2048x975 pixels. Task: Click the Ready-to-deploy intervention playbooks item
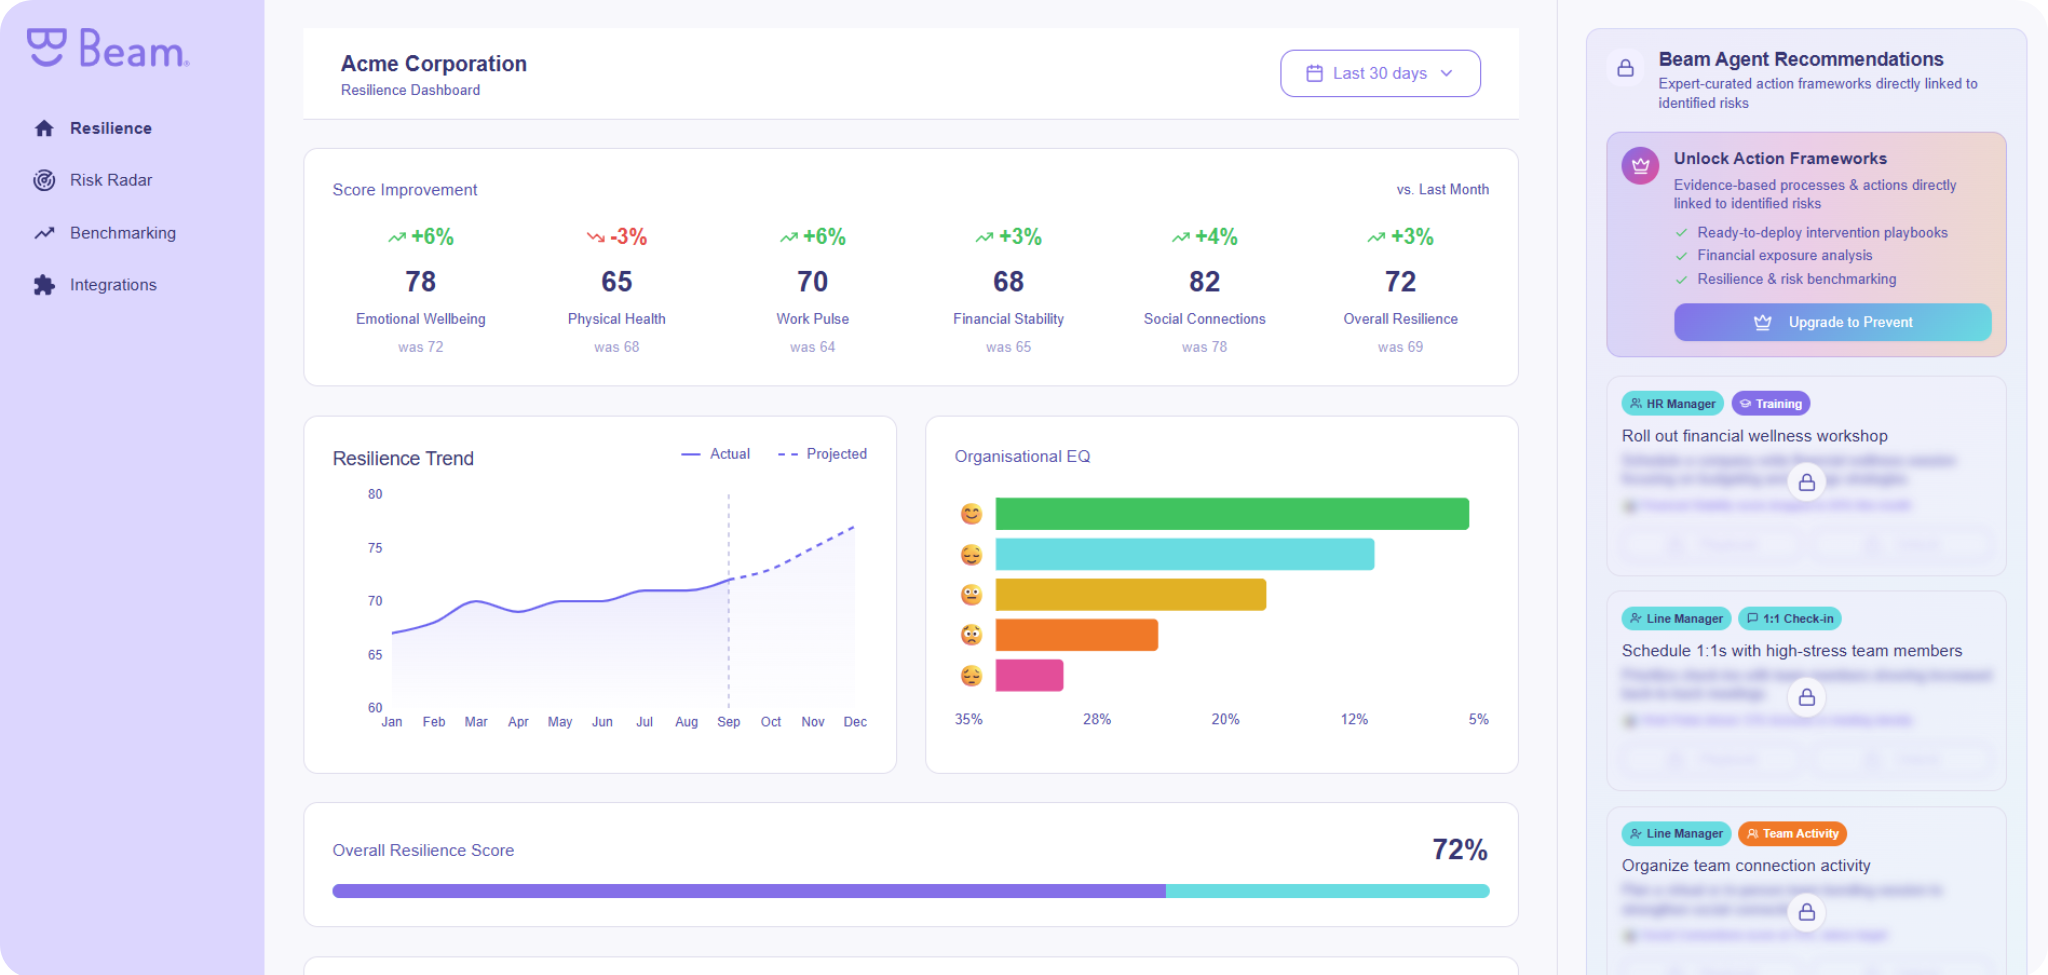click(1822, 233)
